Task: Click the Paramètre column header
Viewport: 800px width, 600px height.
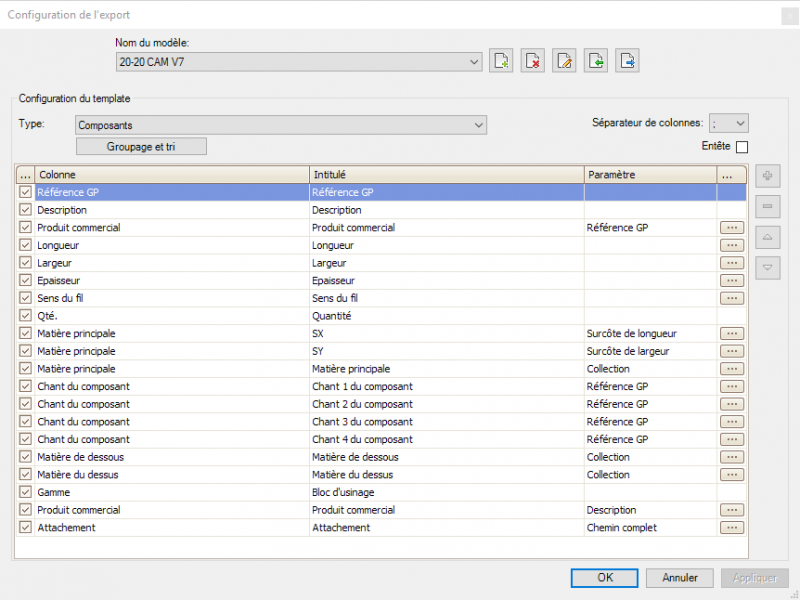Action: 650,174
